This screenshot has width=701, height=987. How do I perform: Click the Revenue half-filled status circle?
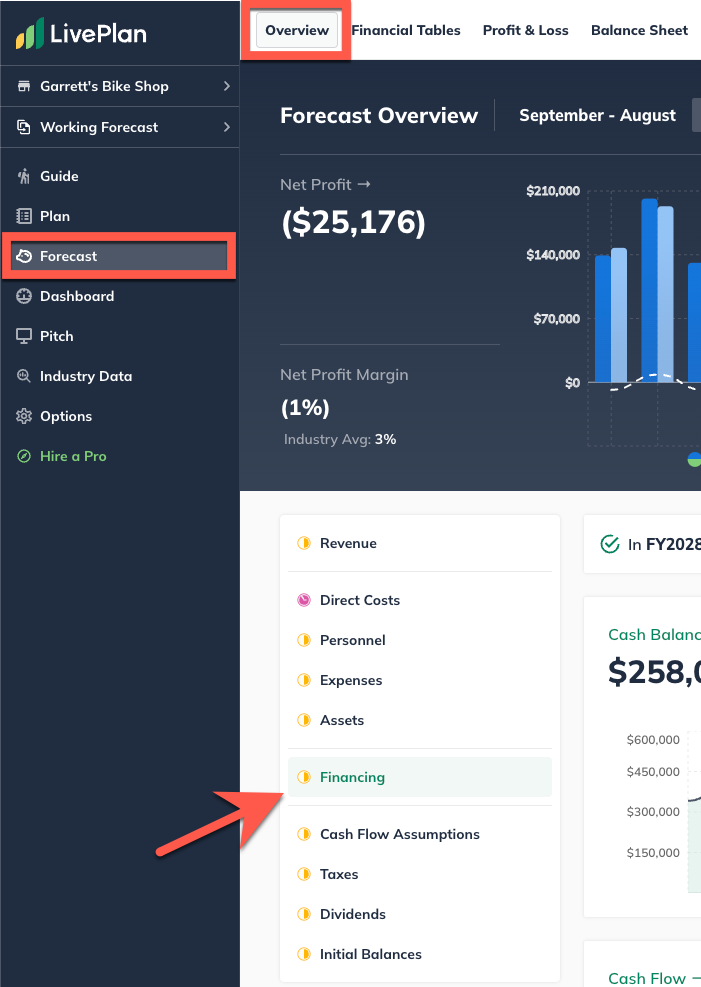tap(304, 543)
